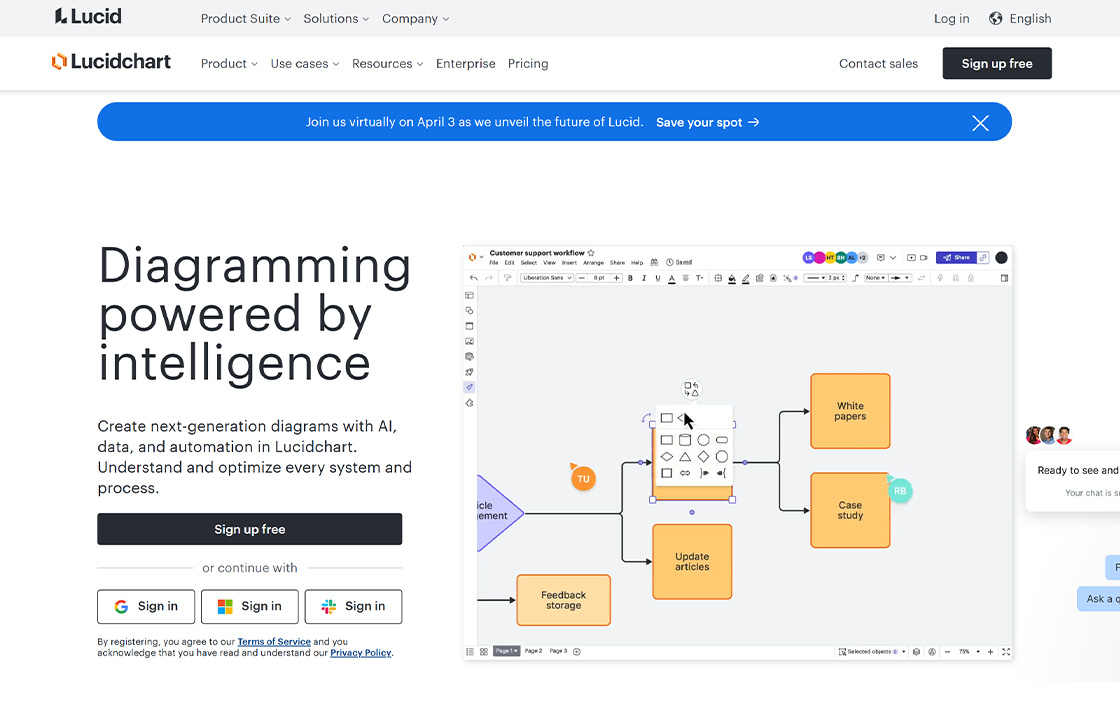Click the blue Share button in the editor
The width and height of the screenshot is (1120, 720).
click(x=956, y=258)
